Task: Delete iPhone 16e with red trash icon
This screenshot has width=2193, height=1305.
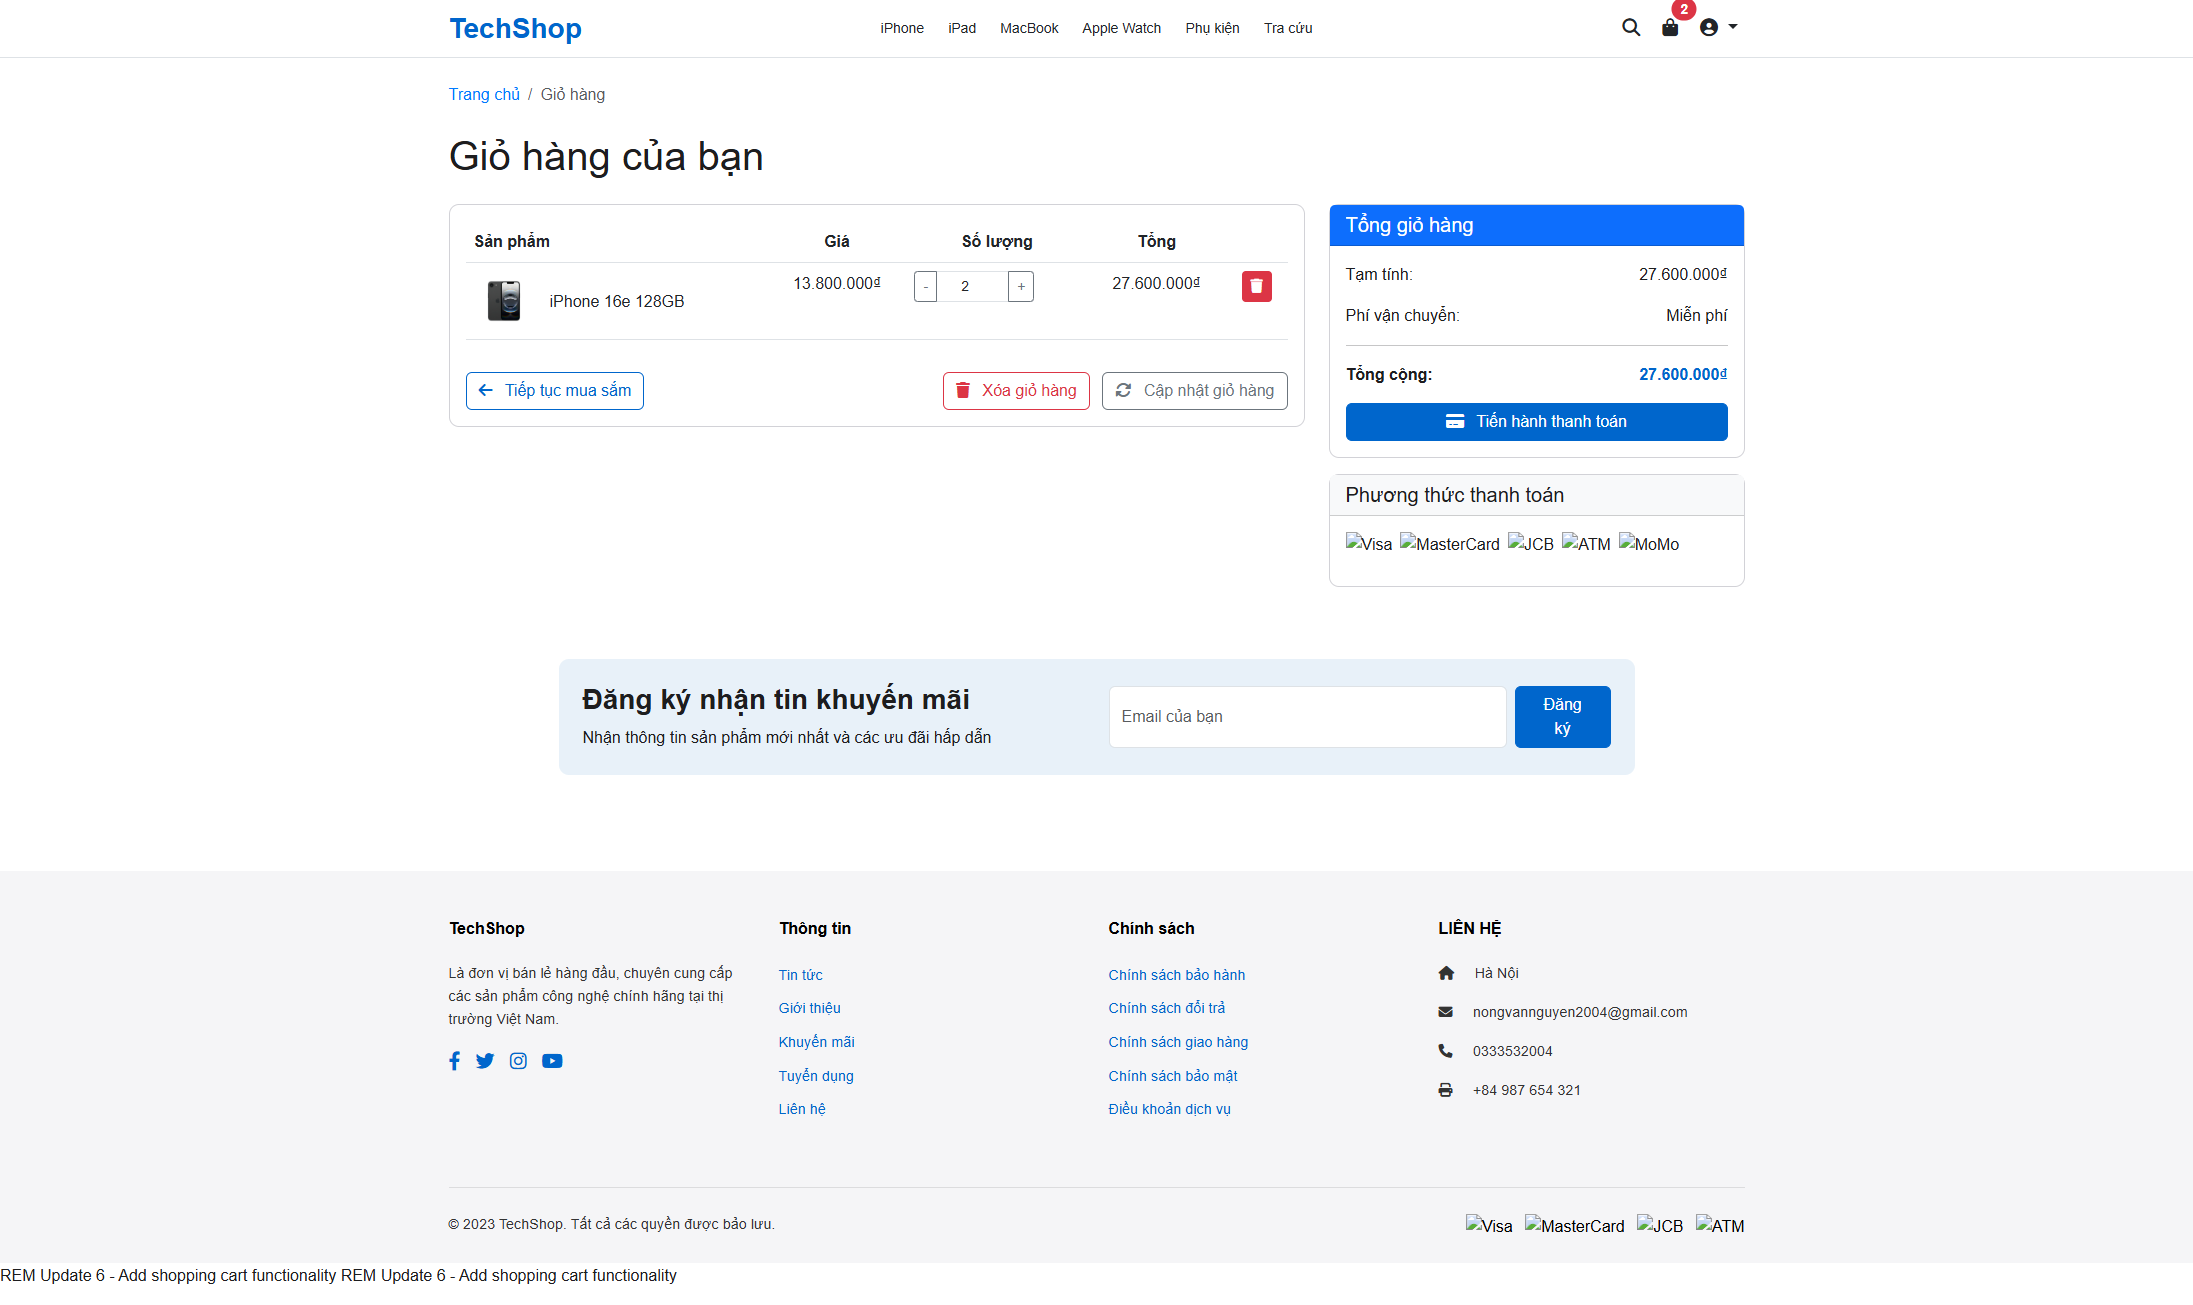Action: pos(1256,286)
